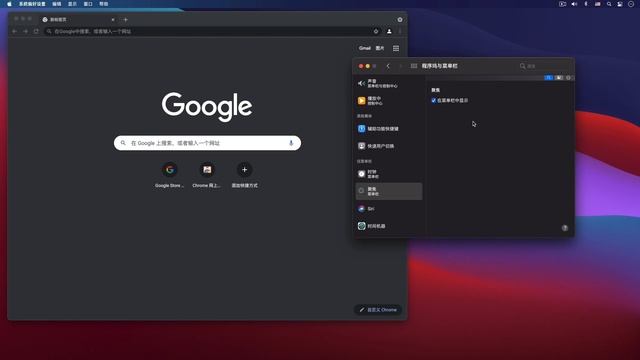Toggle Show in Menu Bar checkbox

(433, 100)
